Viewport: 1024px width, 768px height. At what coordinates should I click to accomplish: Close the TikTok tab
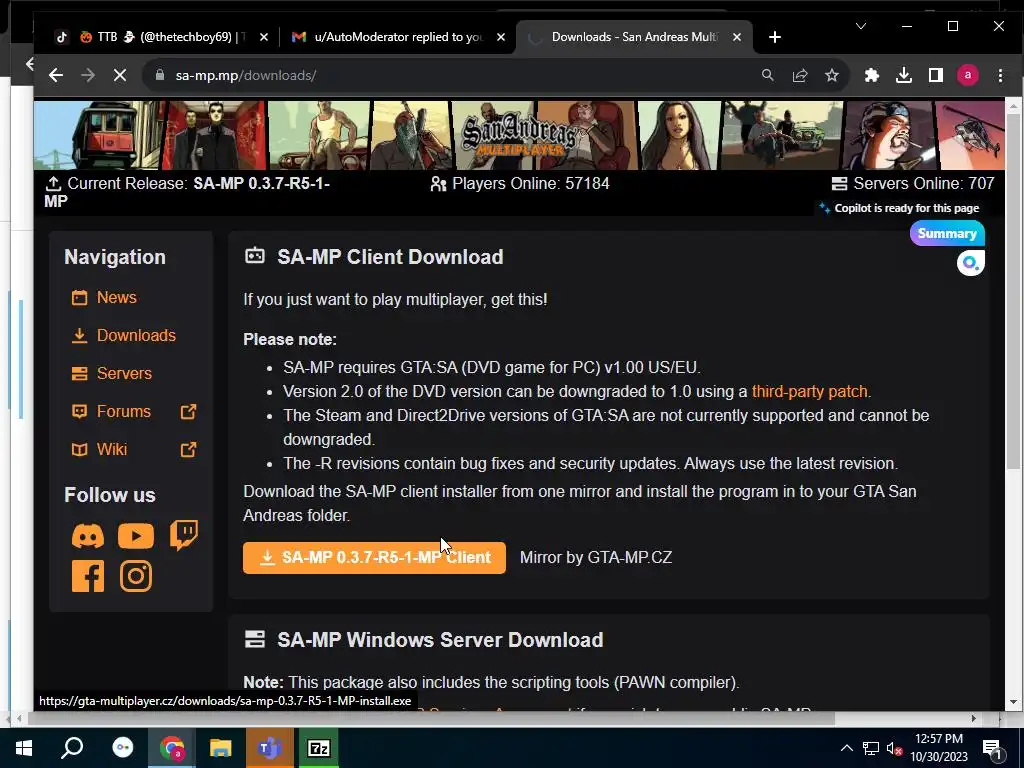pos(264,37)
